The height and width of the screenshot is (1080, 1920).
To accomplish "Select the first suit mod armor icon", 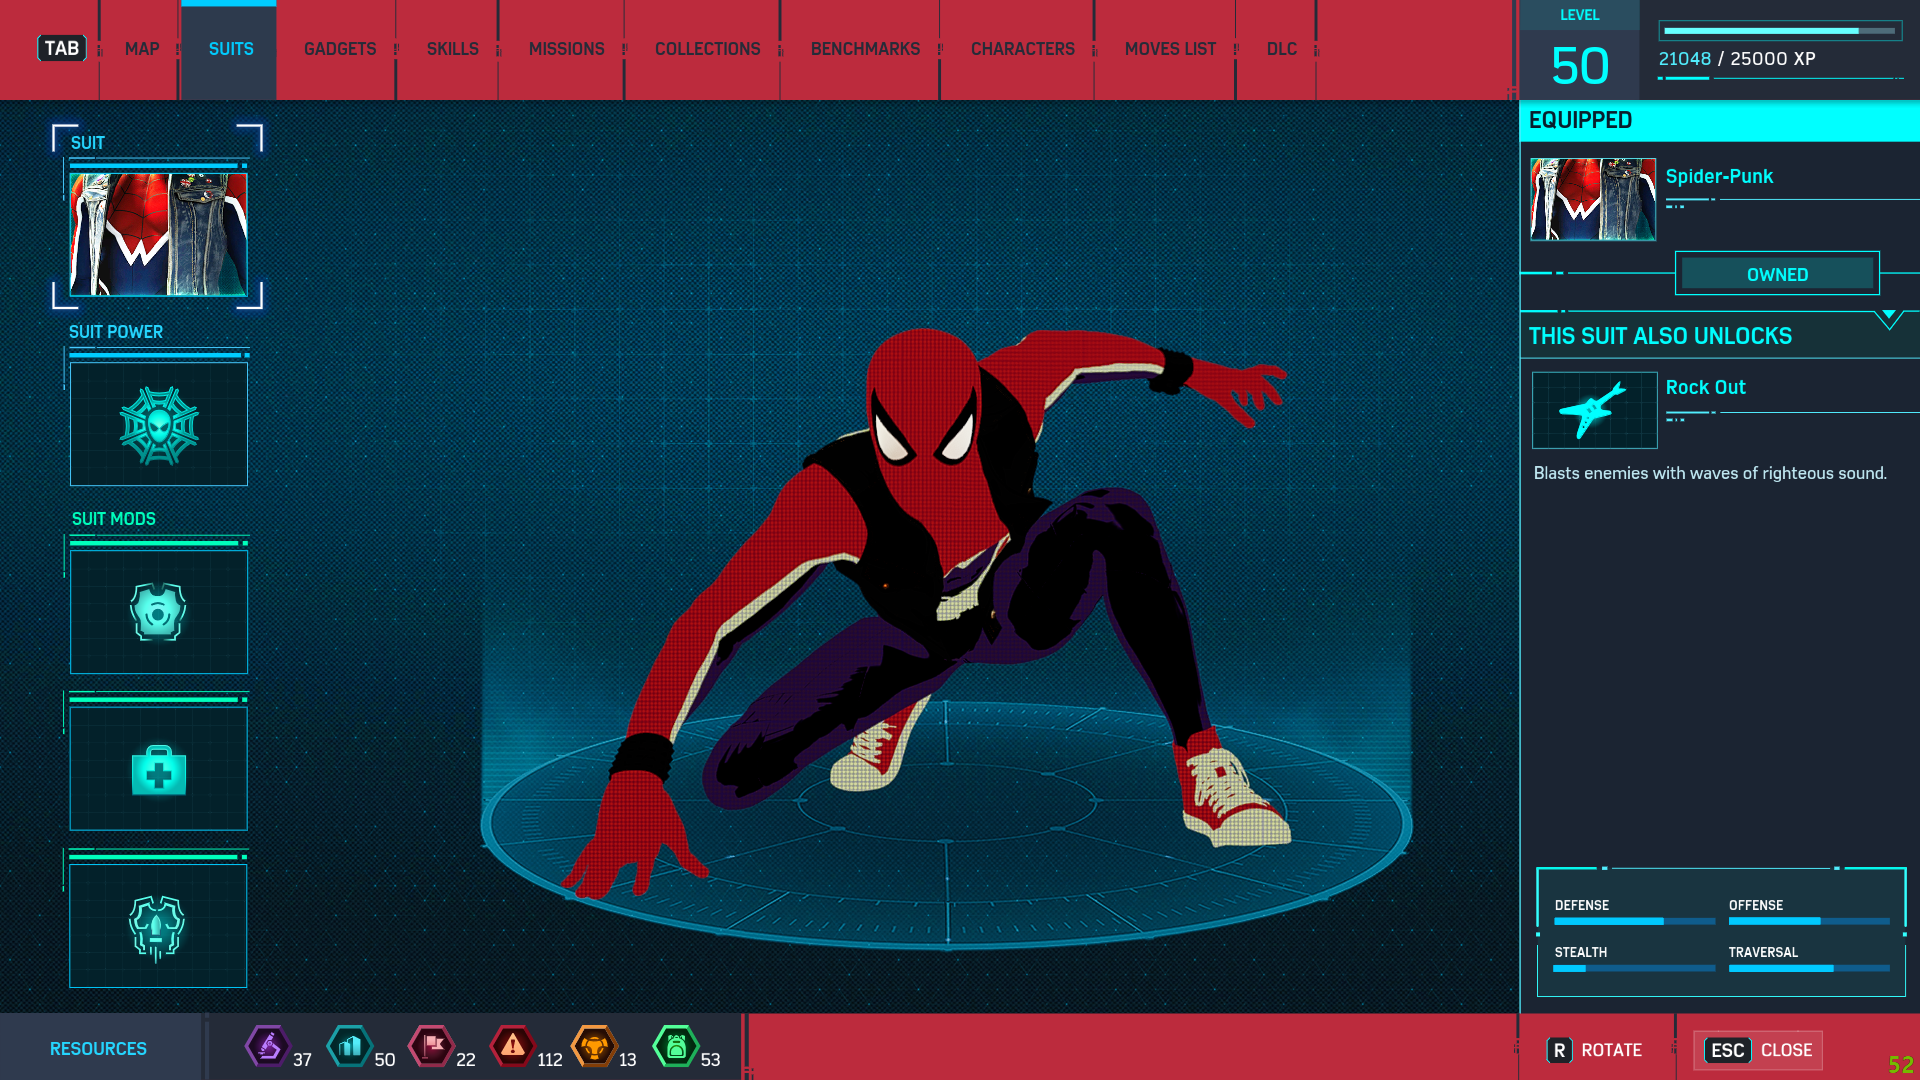I will click(159, 612).
